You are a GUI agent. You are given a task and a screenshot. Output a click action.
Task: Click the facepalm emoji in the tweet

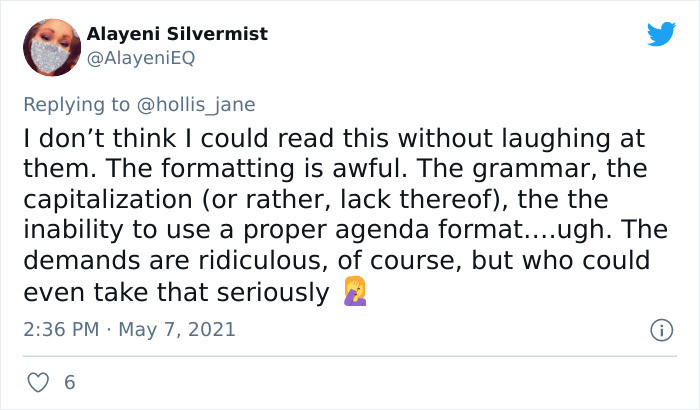[354, 293]
